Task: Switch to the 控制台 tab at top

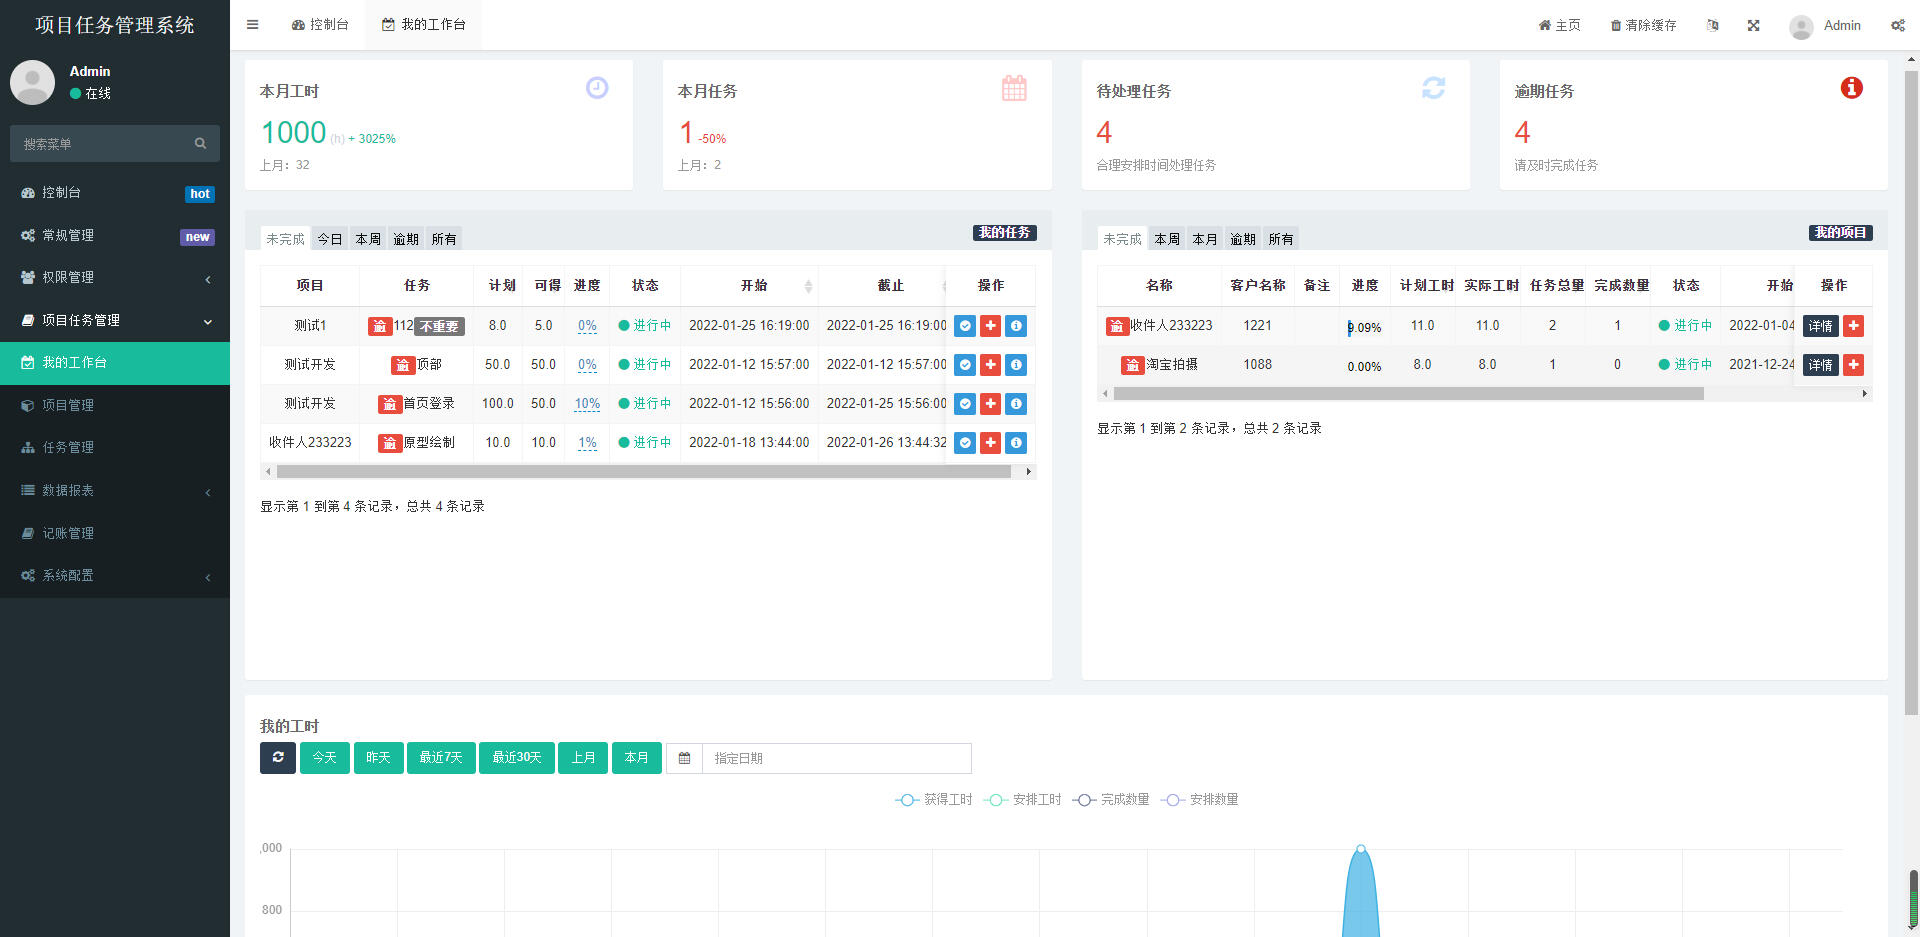Action: [x=320, y=24]
